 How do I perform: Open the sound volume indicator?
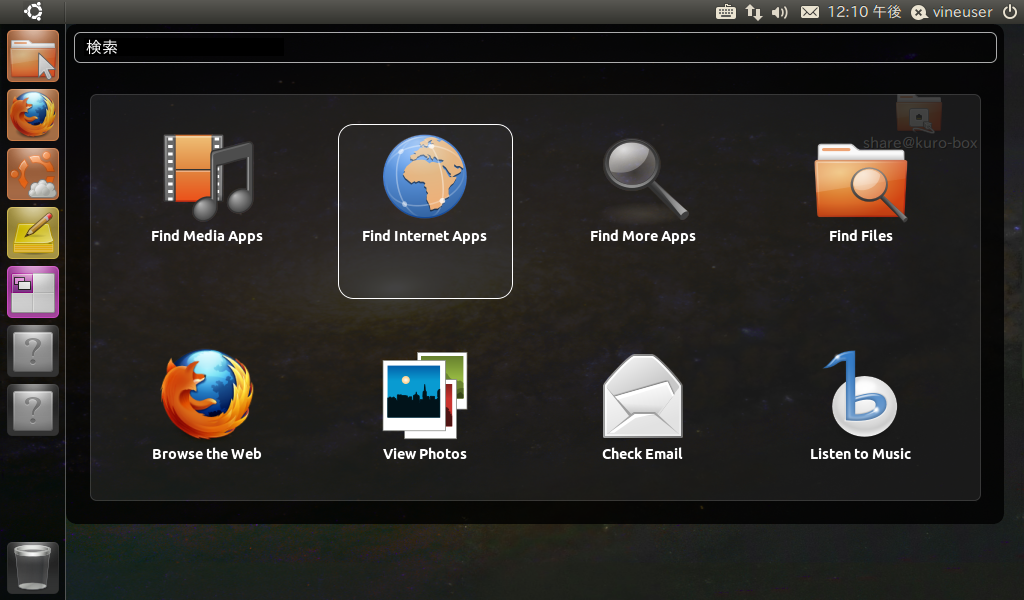coord(780,12)
